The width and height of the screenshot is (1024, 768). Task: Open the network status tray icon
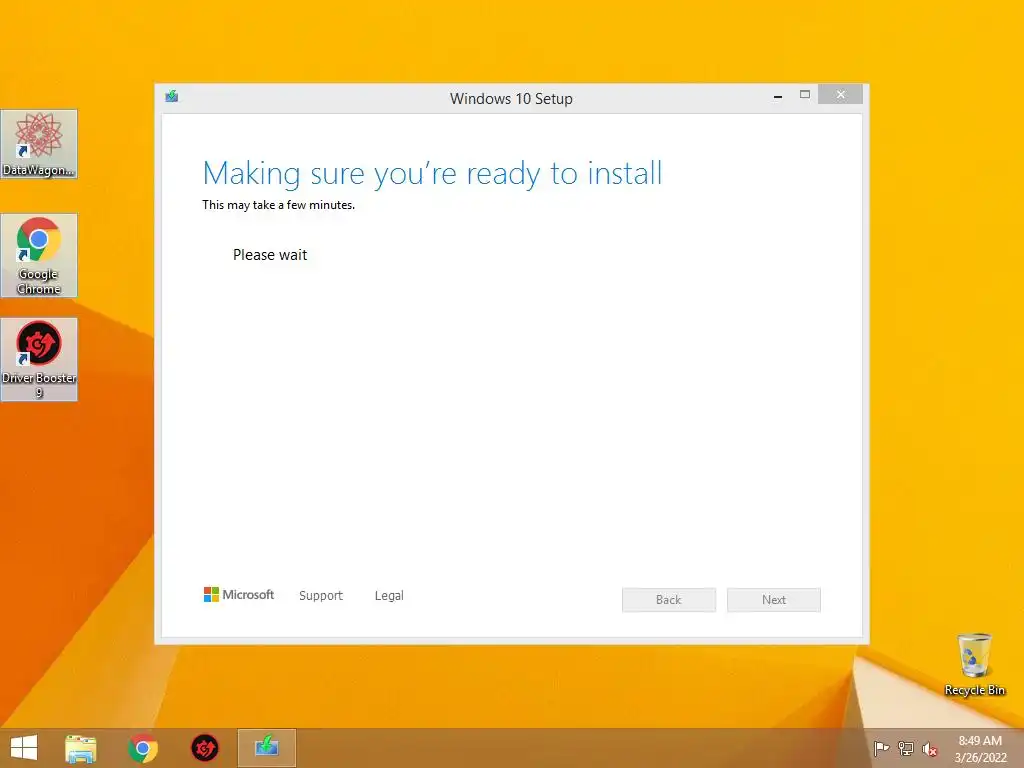(906, 749)
